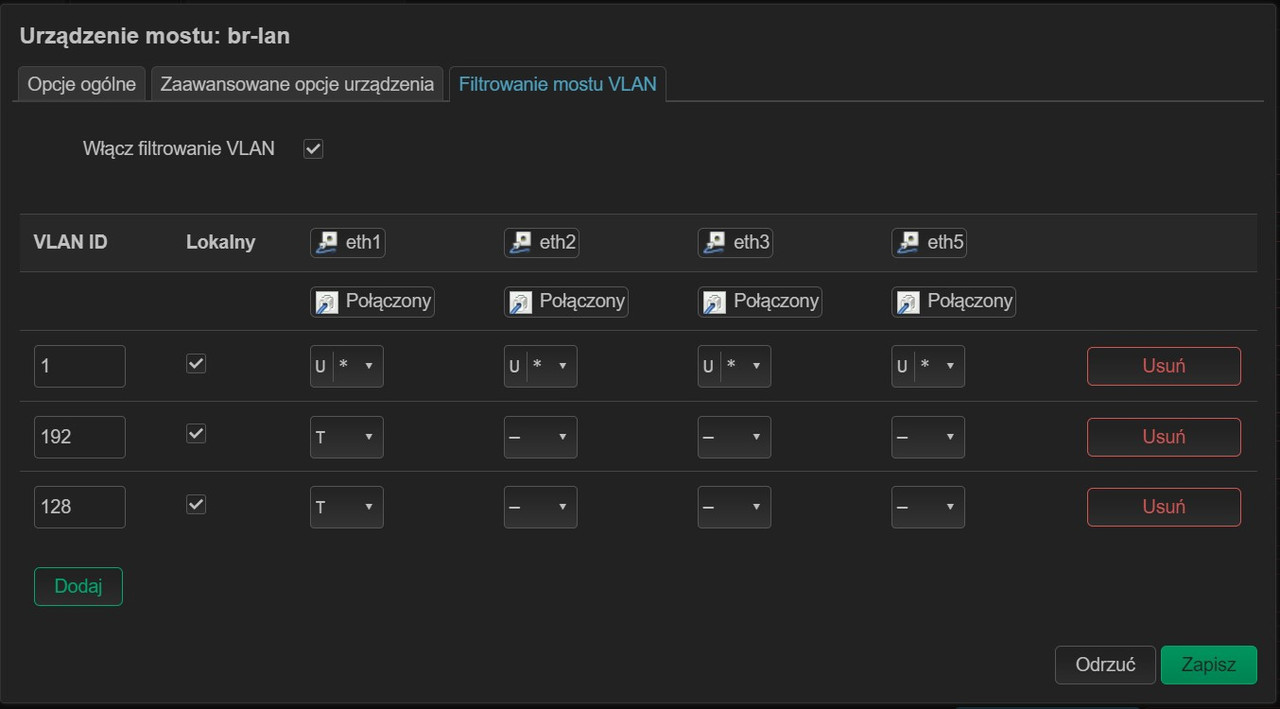Image resolution: width=1280 pixels, height=709 pixels.
Task: Uncheck Lokalny for VLAN 192
Action: pyautogui.click(x=196, y=434)
